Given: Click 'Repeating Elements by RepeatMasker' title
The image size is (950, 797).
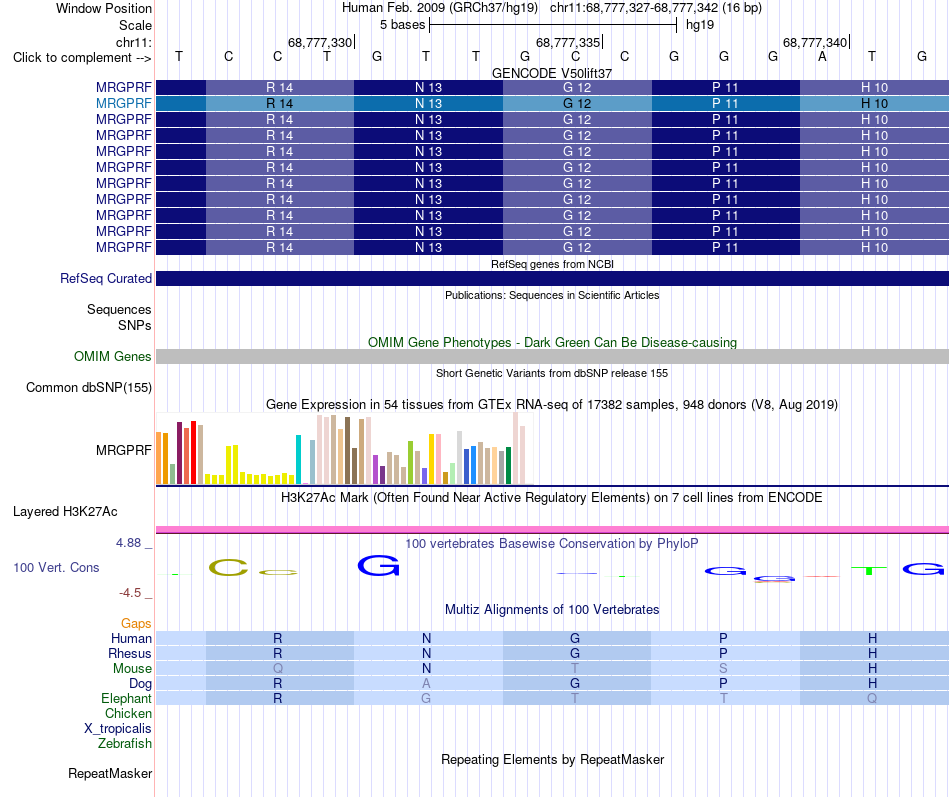Looking at the screenshot, I should (x=553, y=759).
